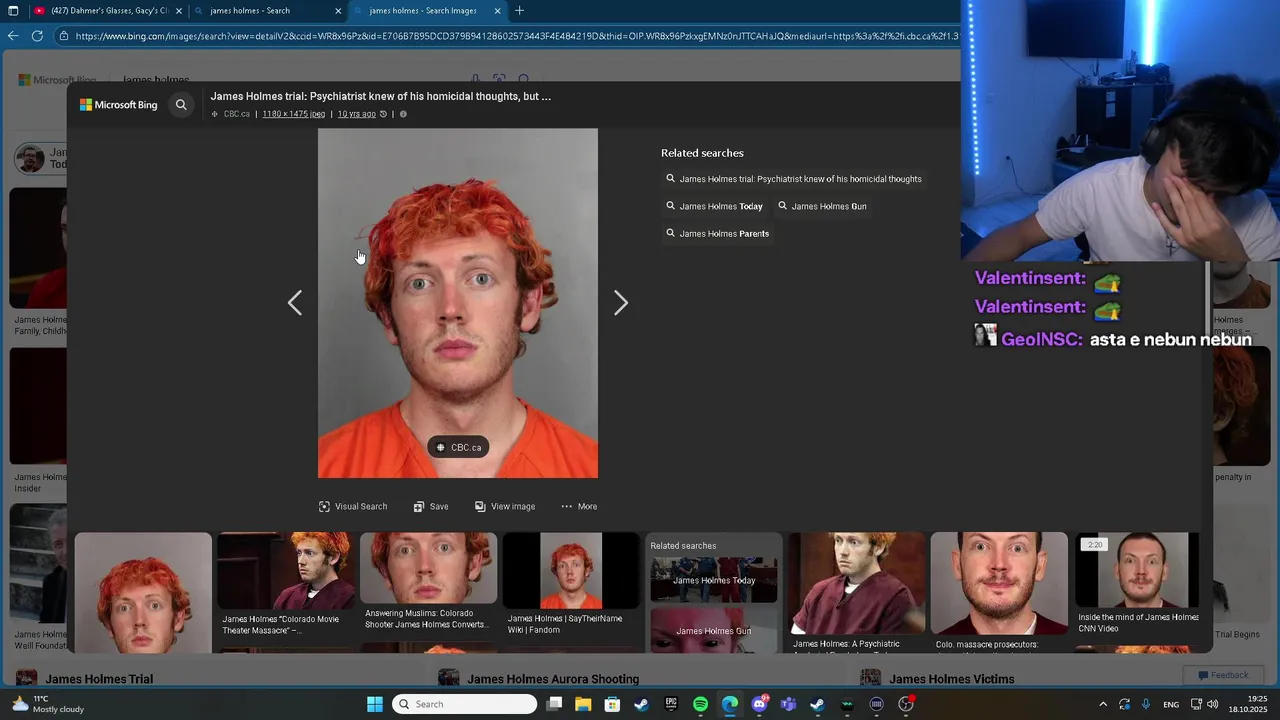Search 'James Holmes trial: Psychiatrist knew' related query
The image size is (1280, 720).
tap(794, 179)
